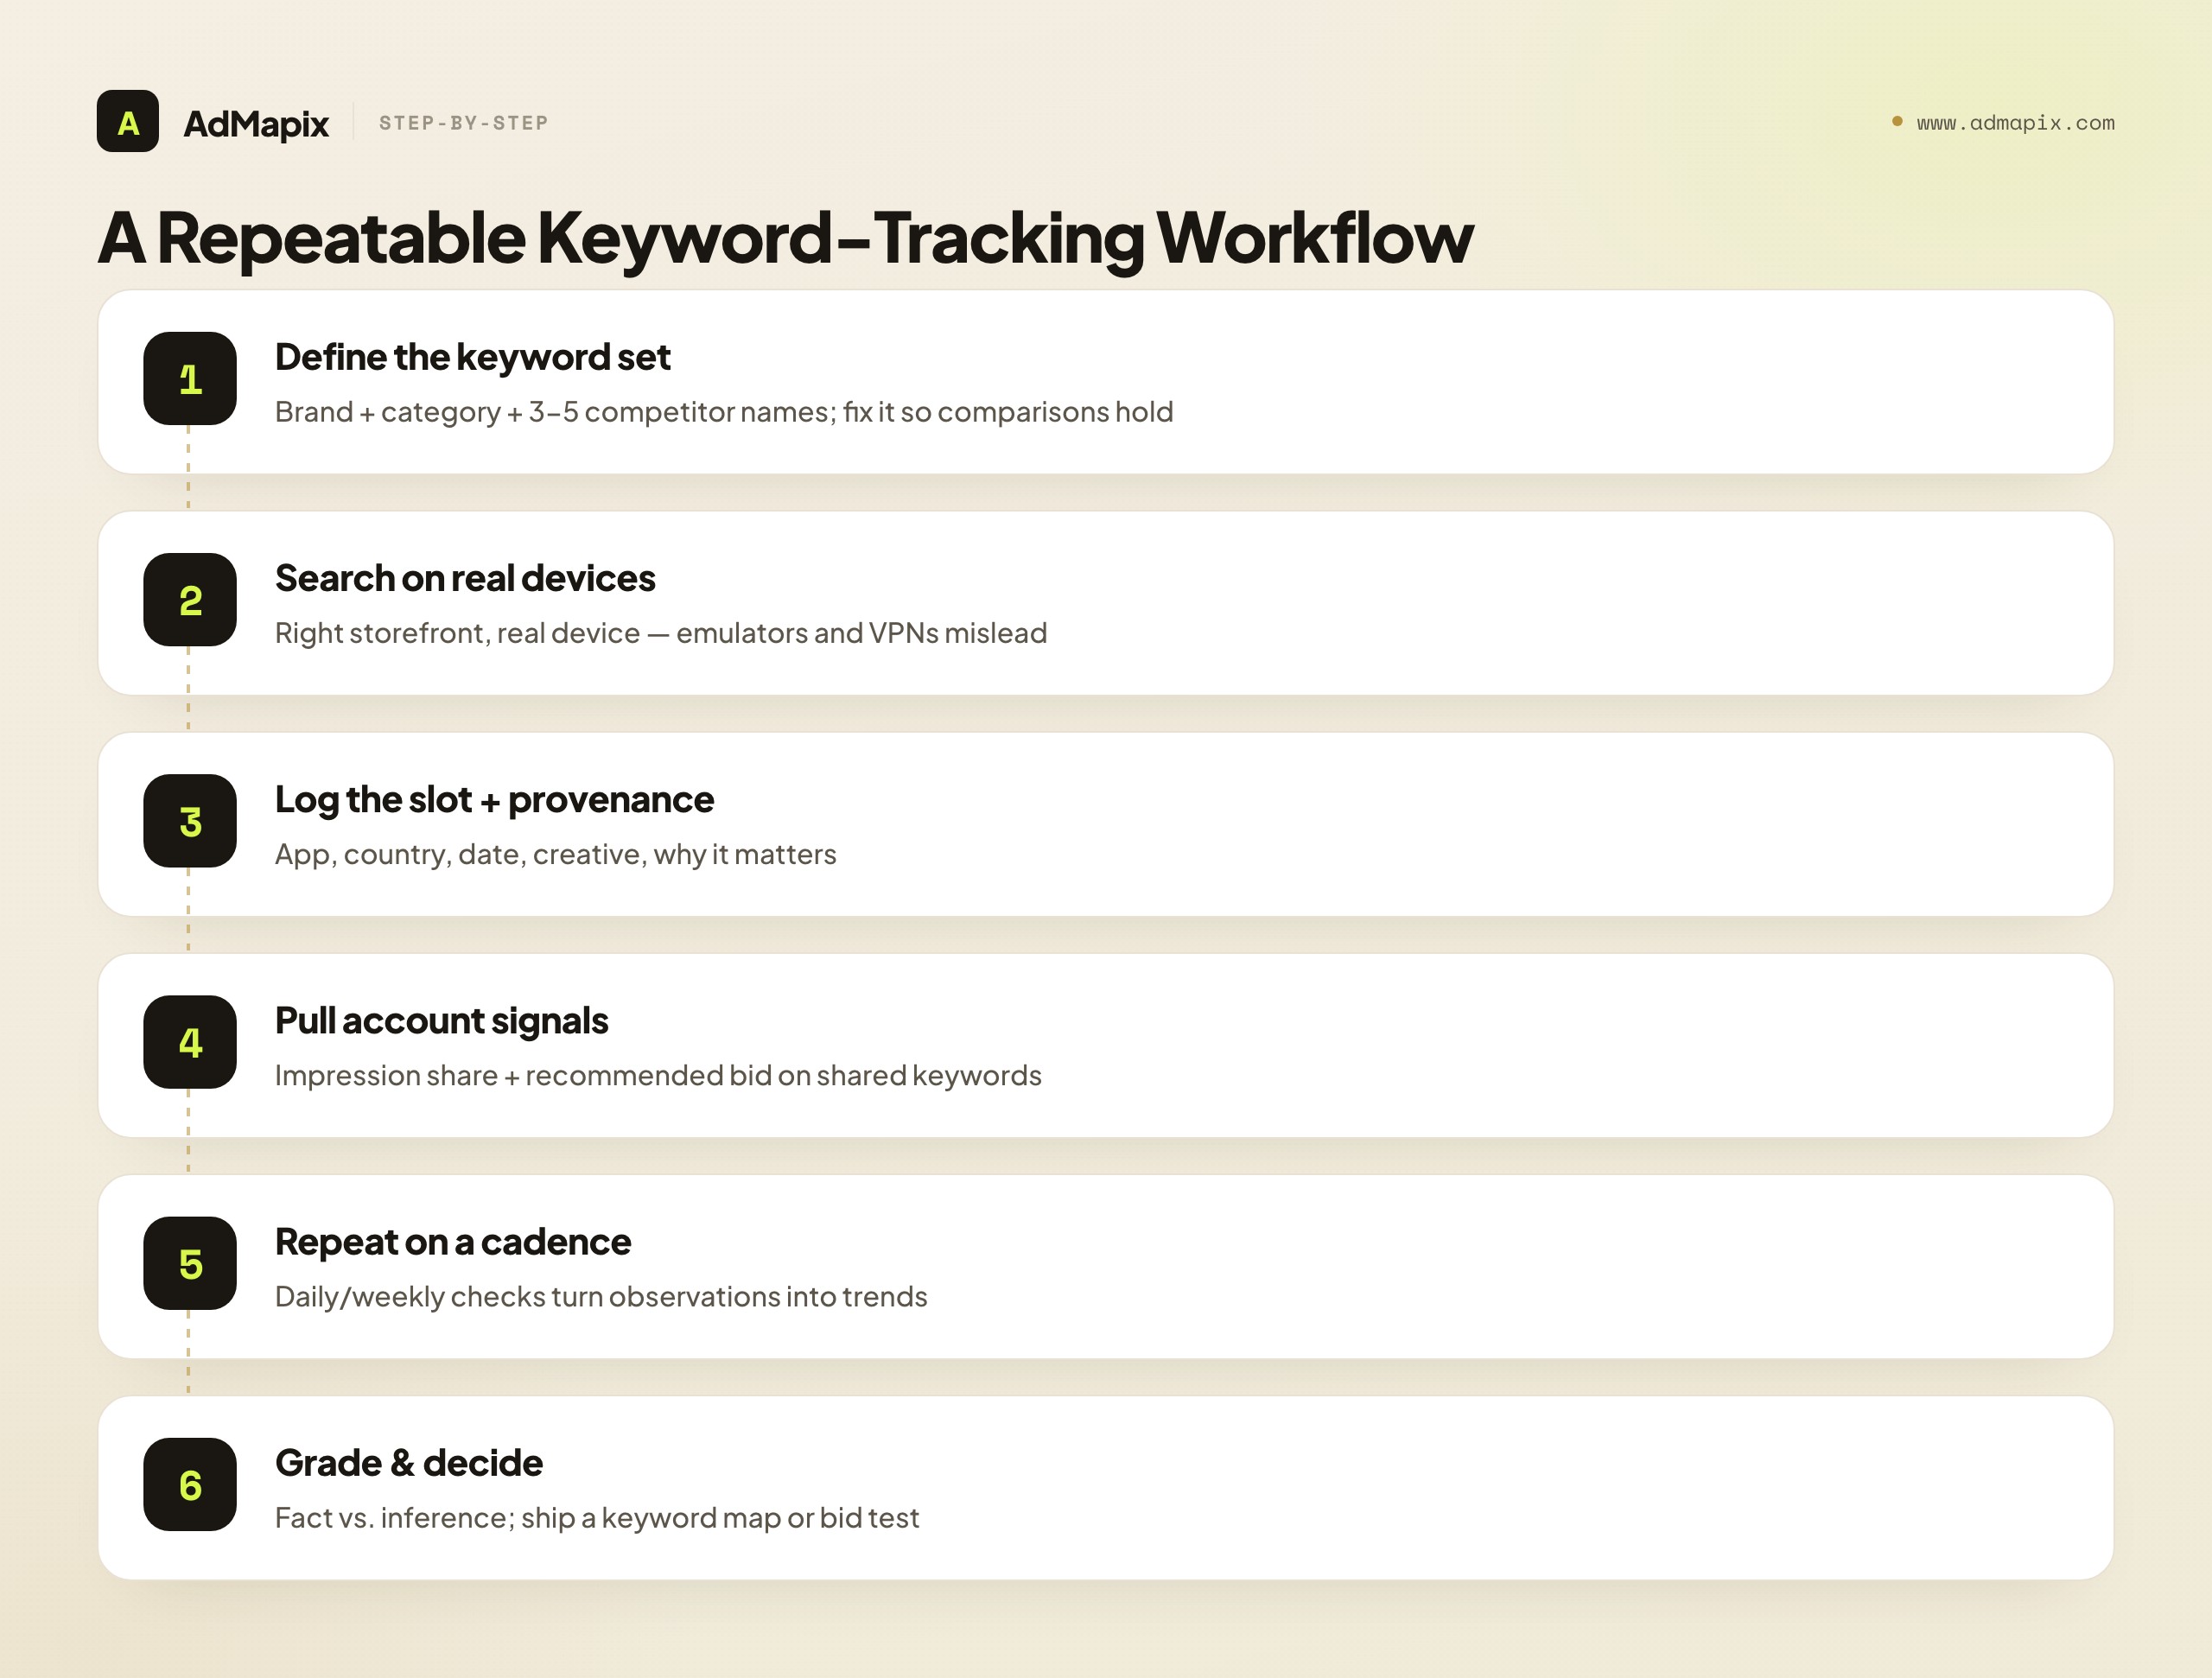Click the step 1 number badge

[190, 379]
